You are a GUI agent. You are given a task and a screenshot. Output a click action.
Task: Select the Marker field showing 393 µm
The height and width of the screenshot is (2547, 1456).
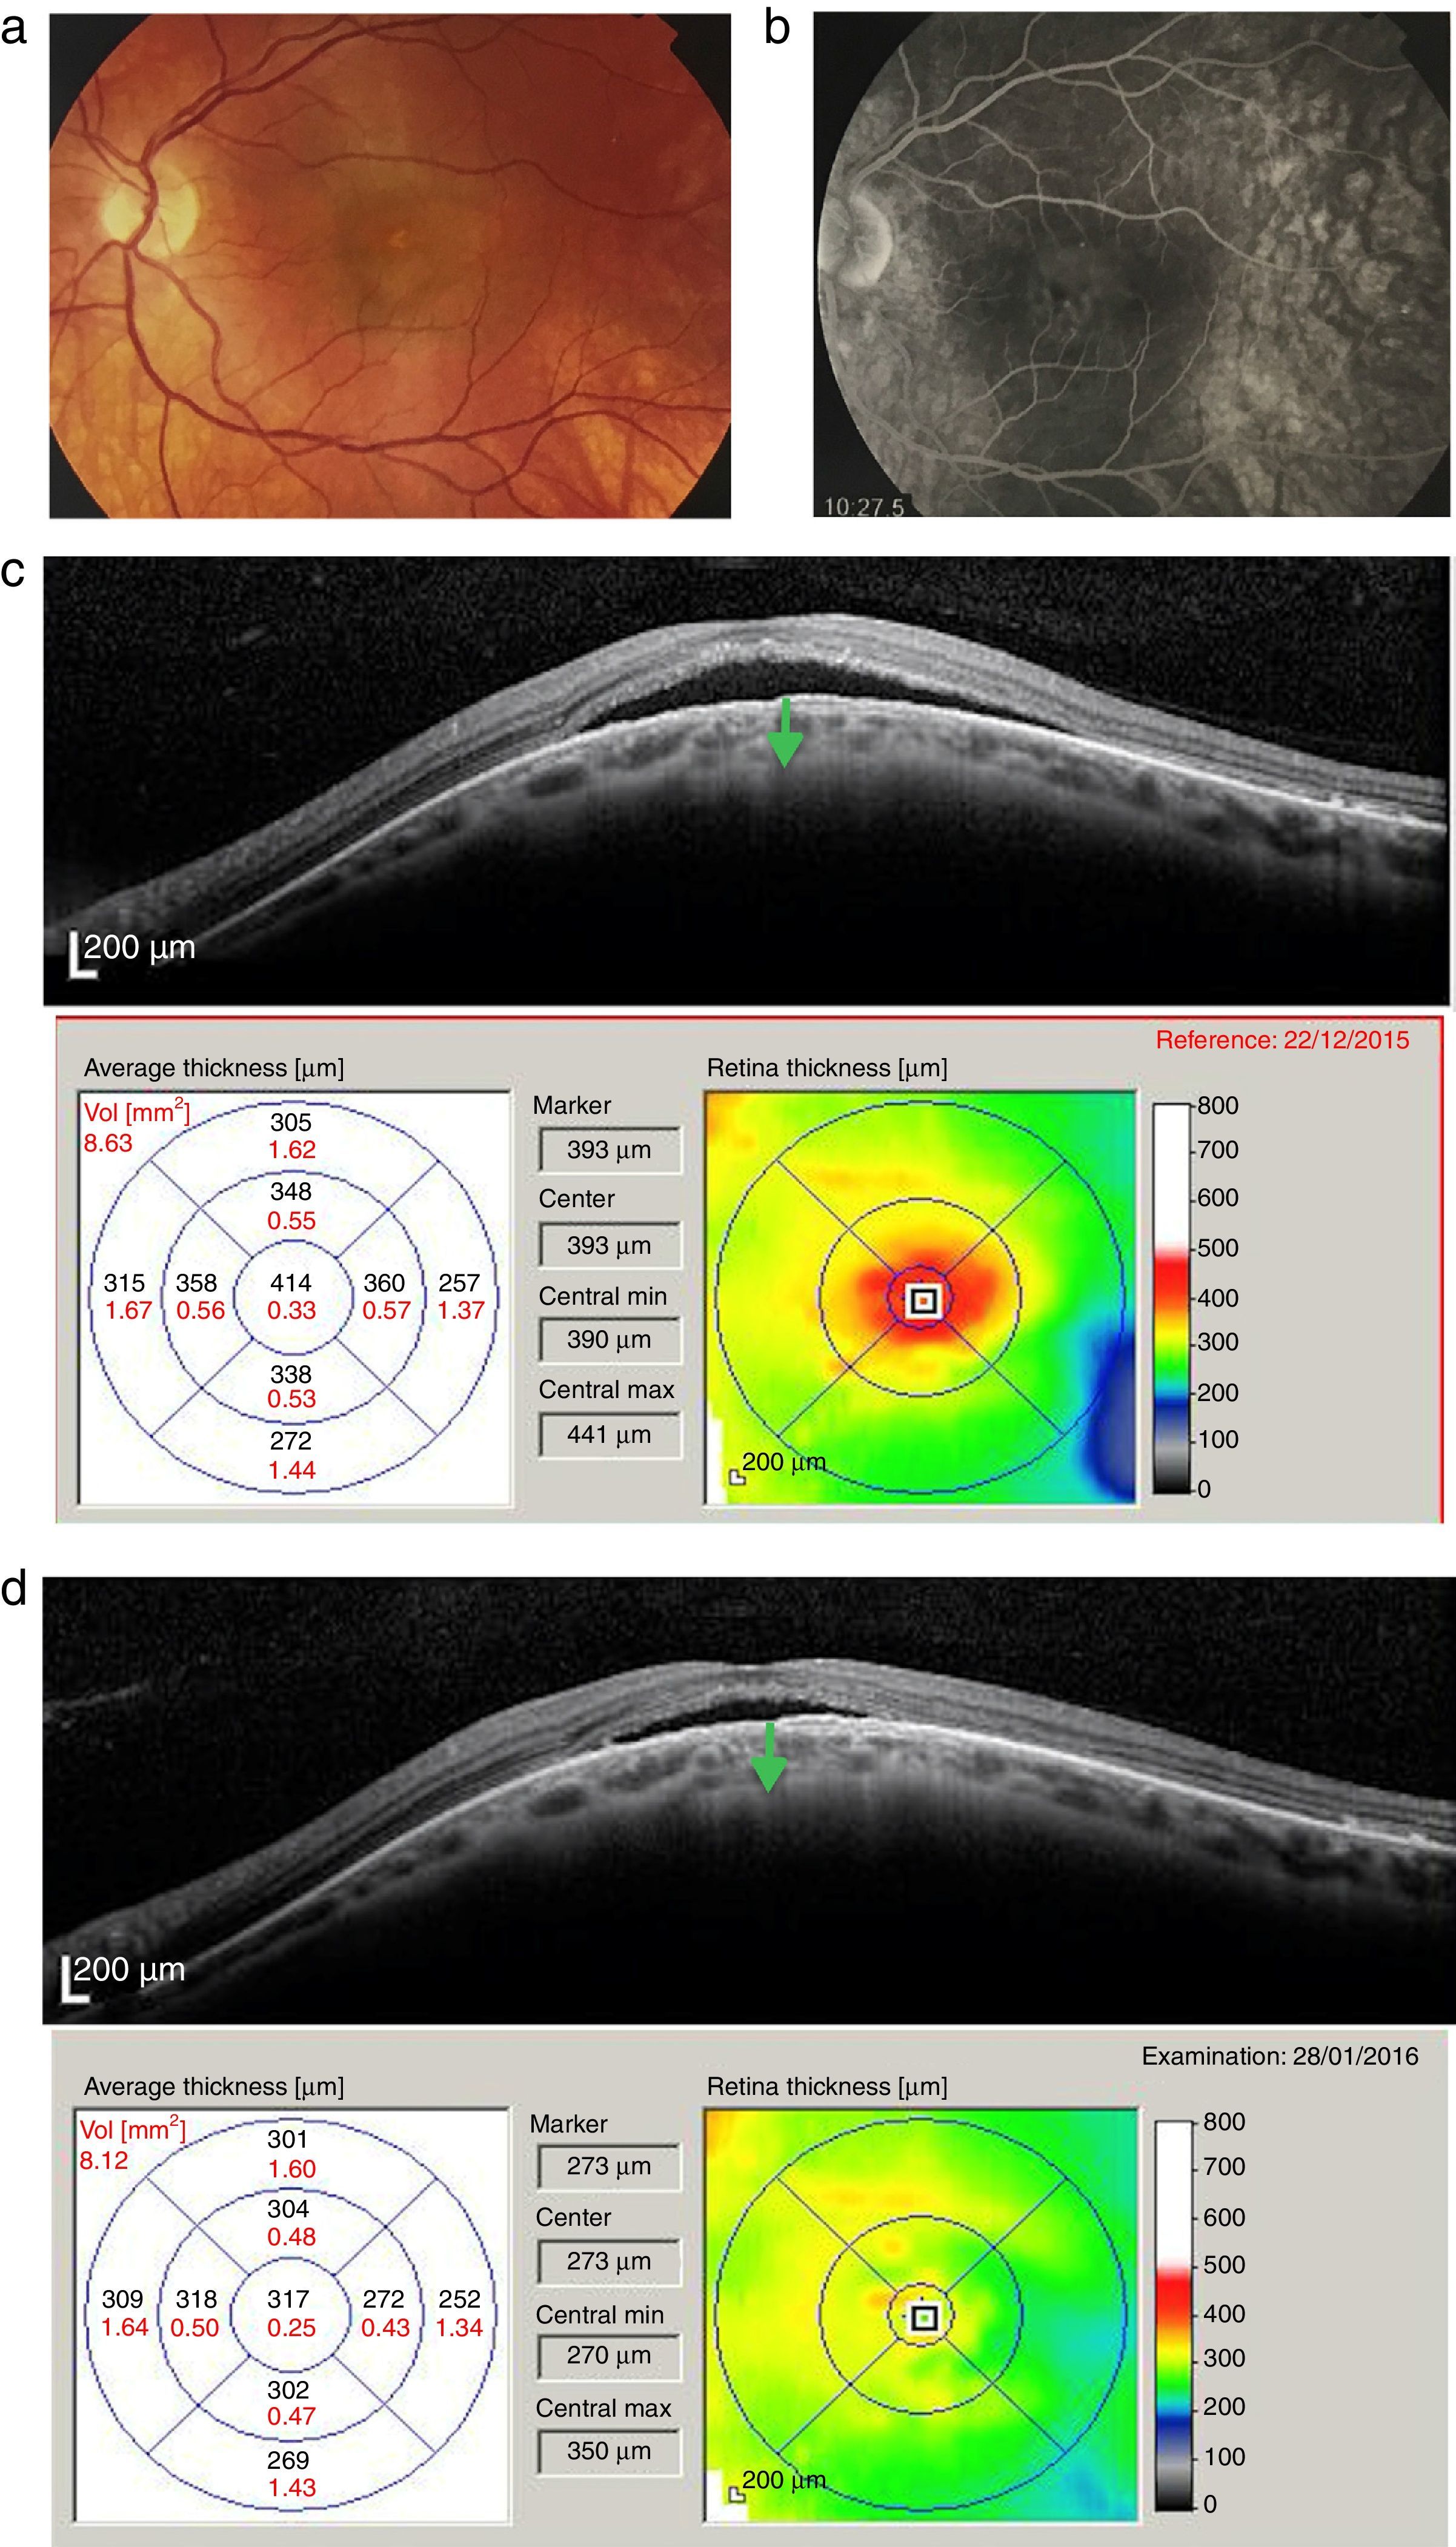pyautogui.click(x=609, y=1150)
